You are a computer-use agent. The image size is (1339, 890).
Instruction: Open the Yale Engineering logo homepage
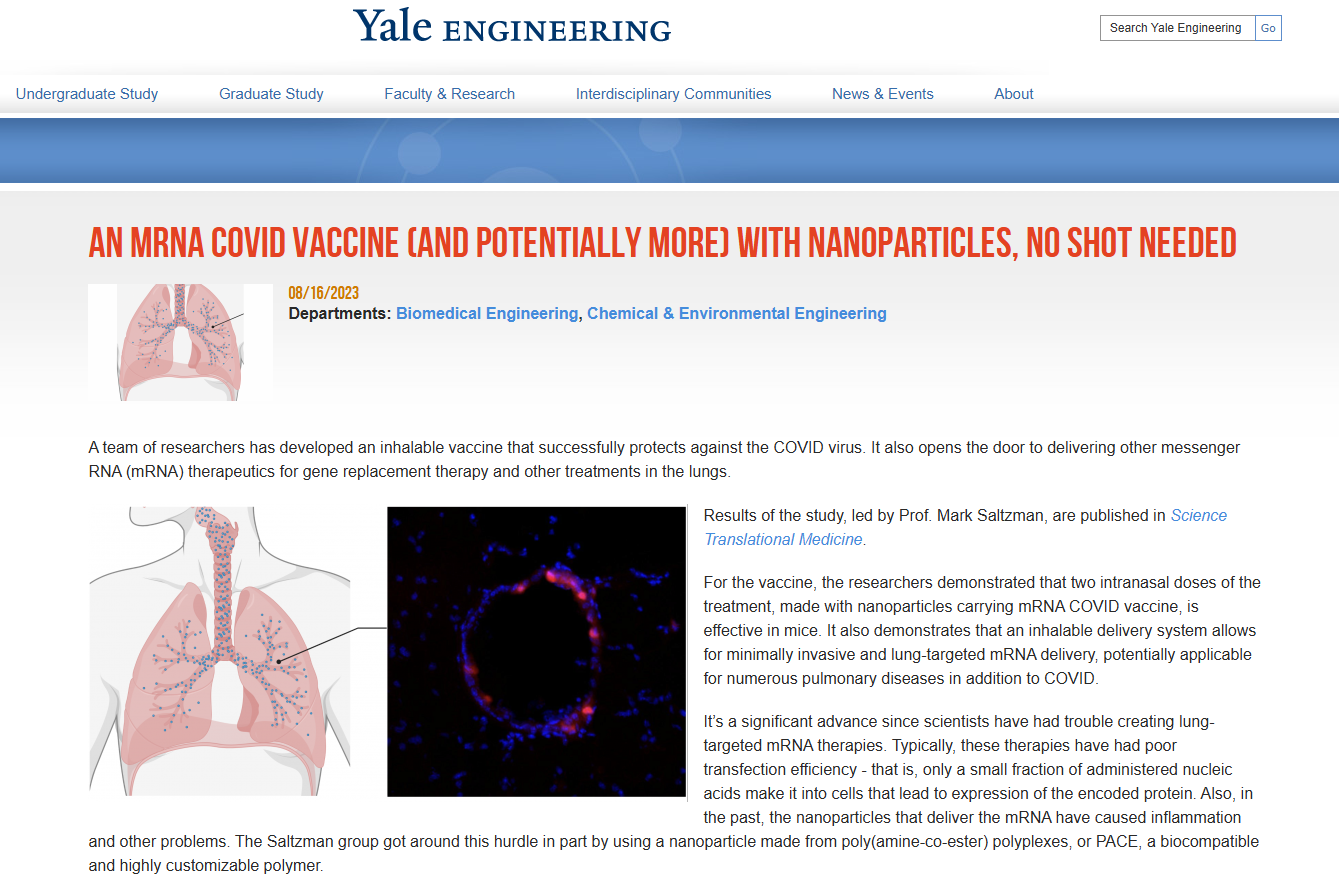point(512,26)
